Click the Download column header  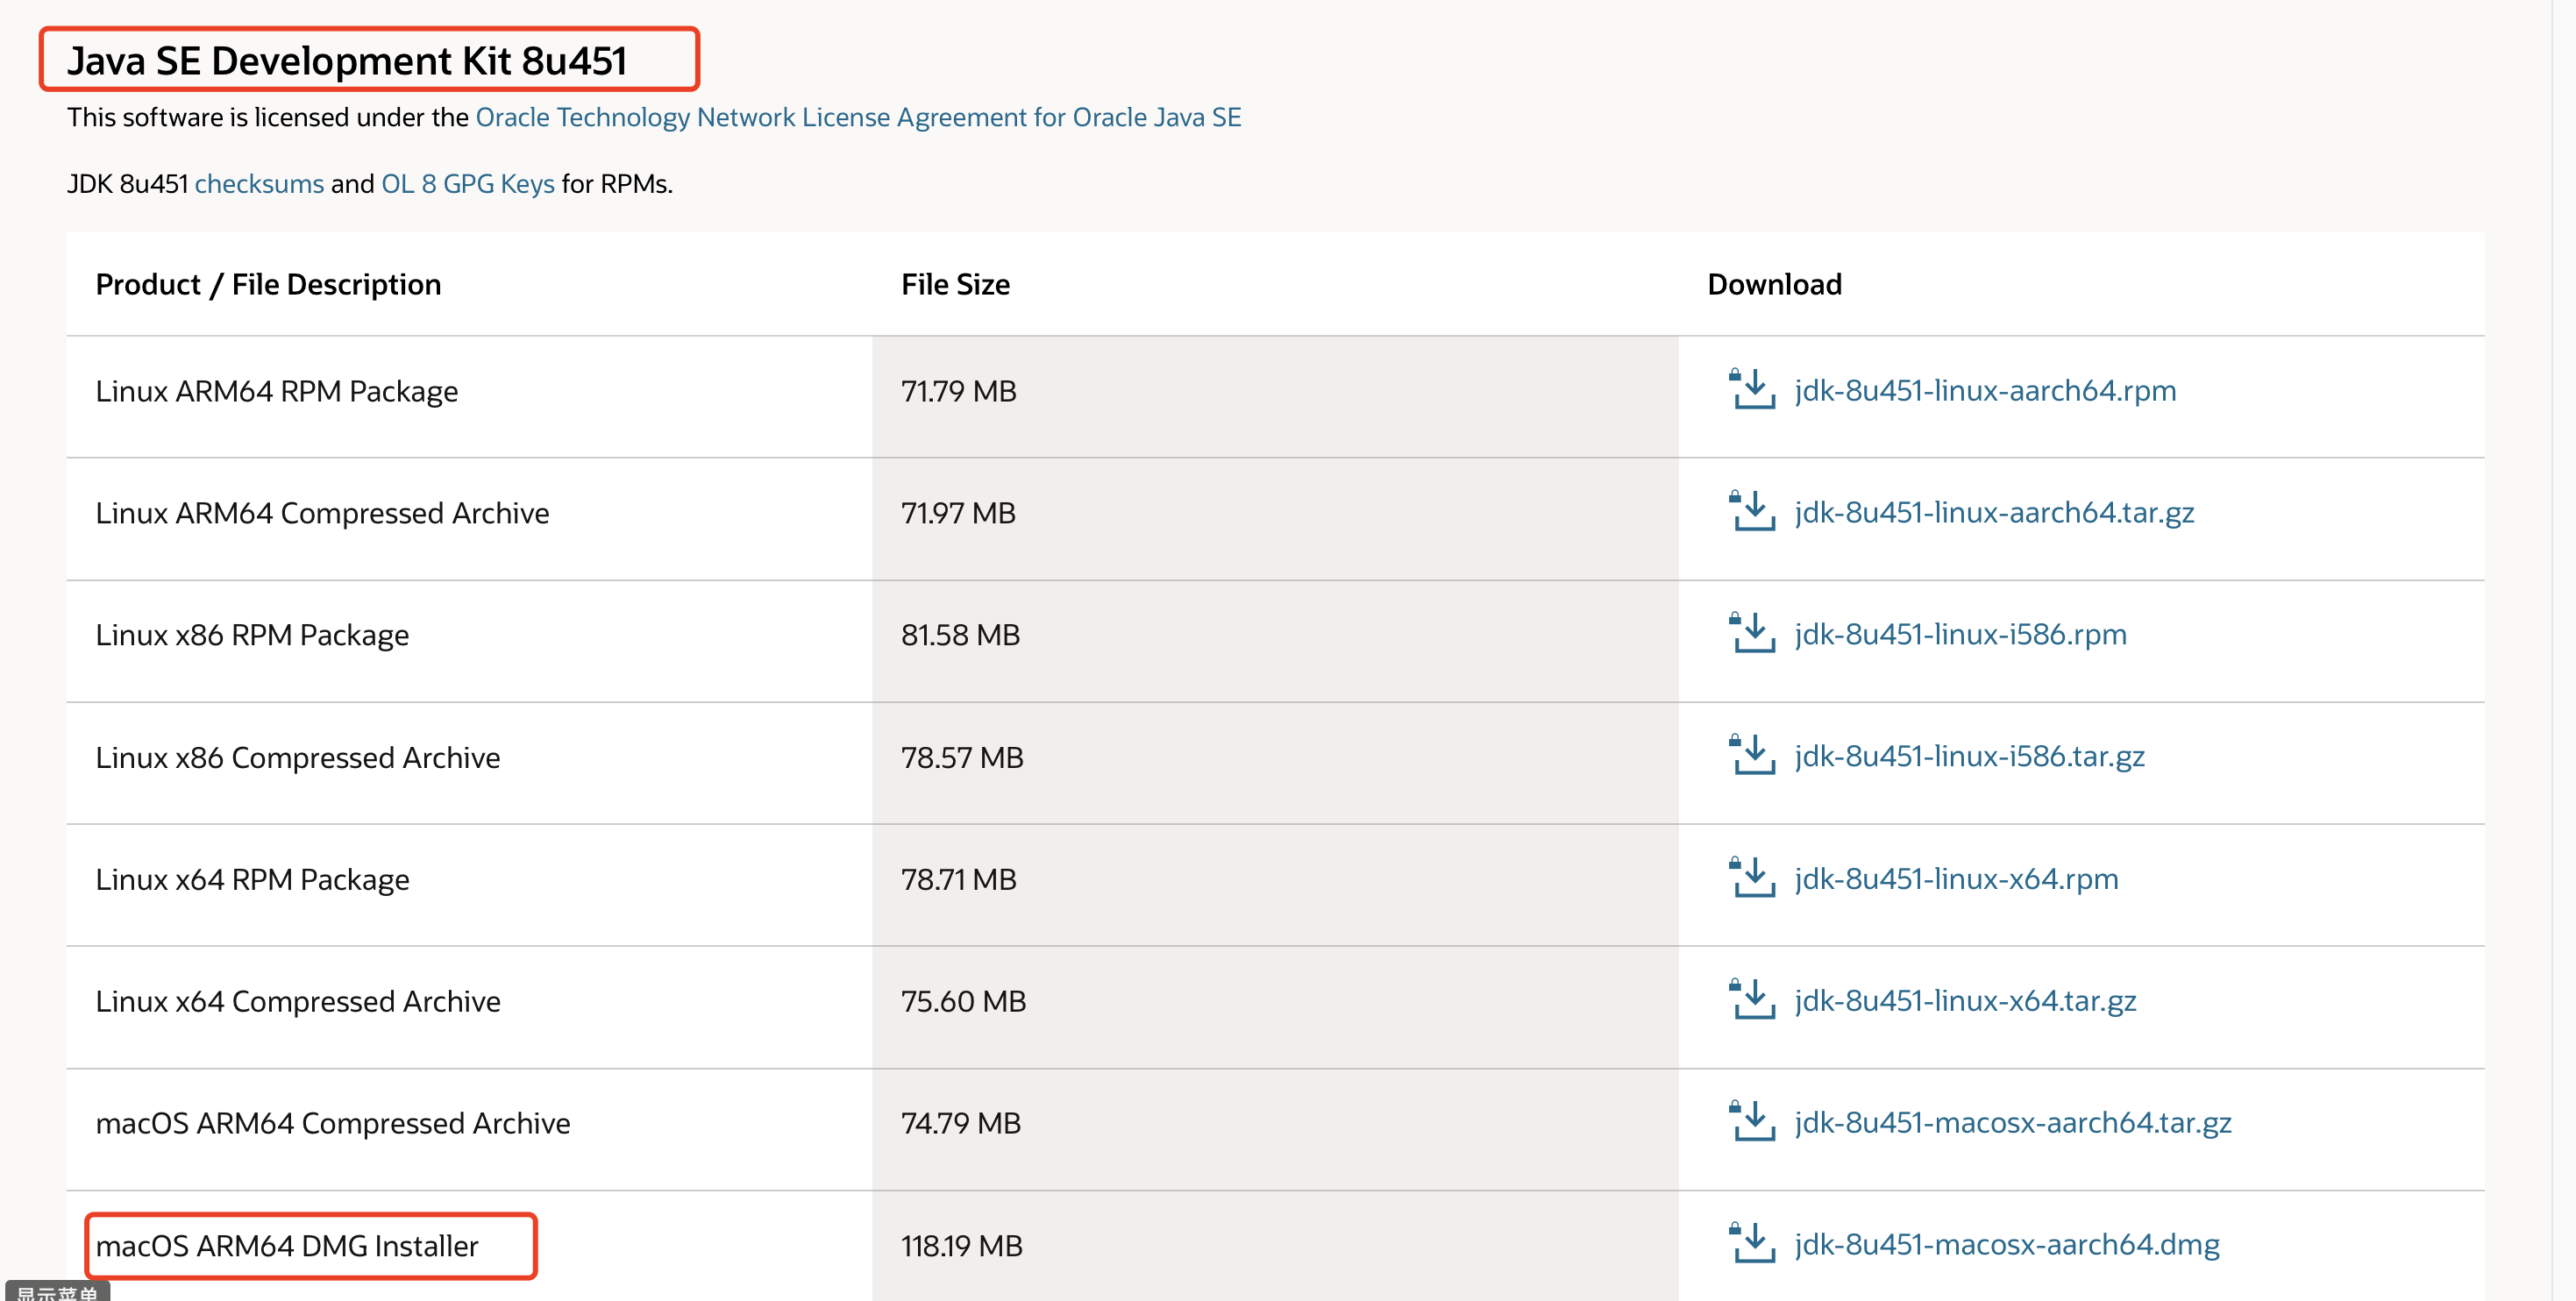click(1774, 285)
